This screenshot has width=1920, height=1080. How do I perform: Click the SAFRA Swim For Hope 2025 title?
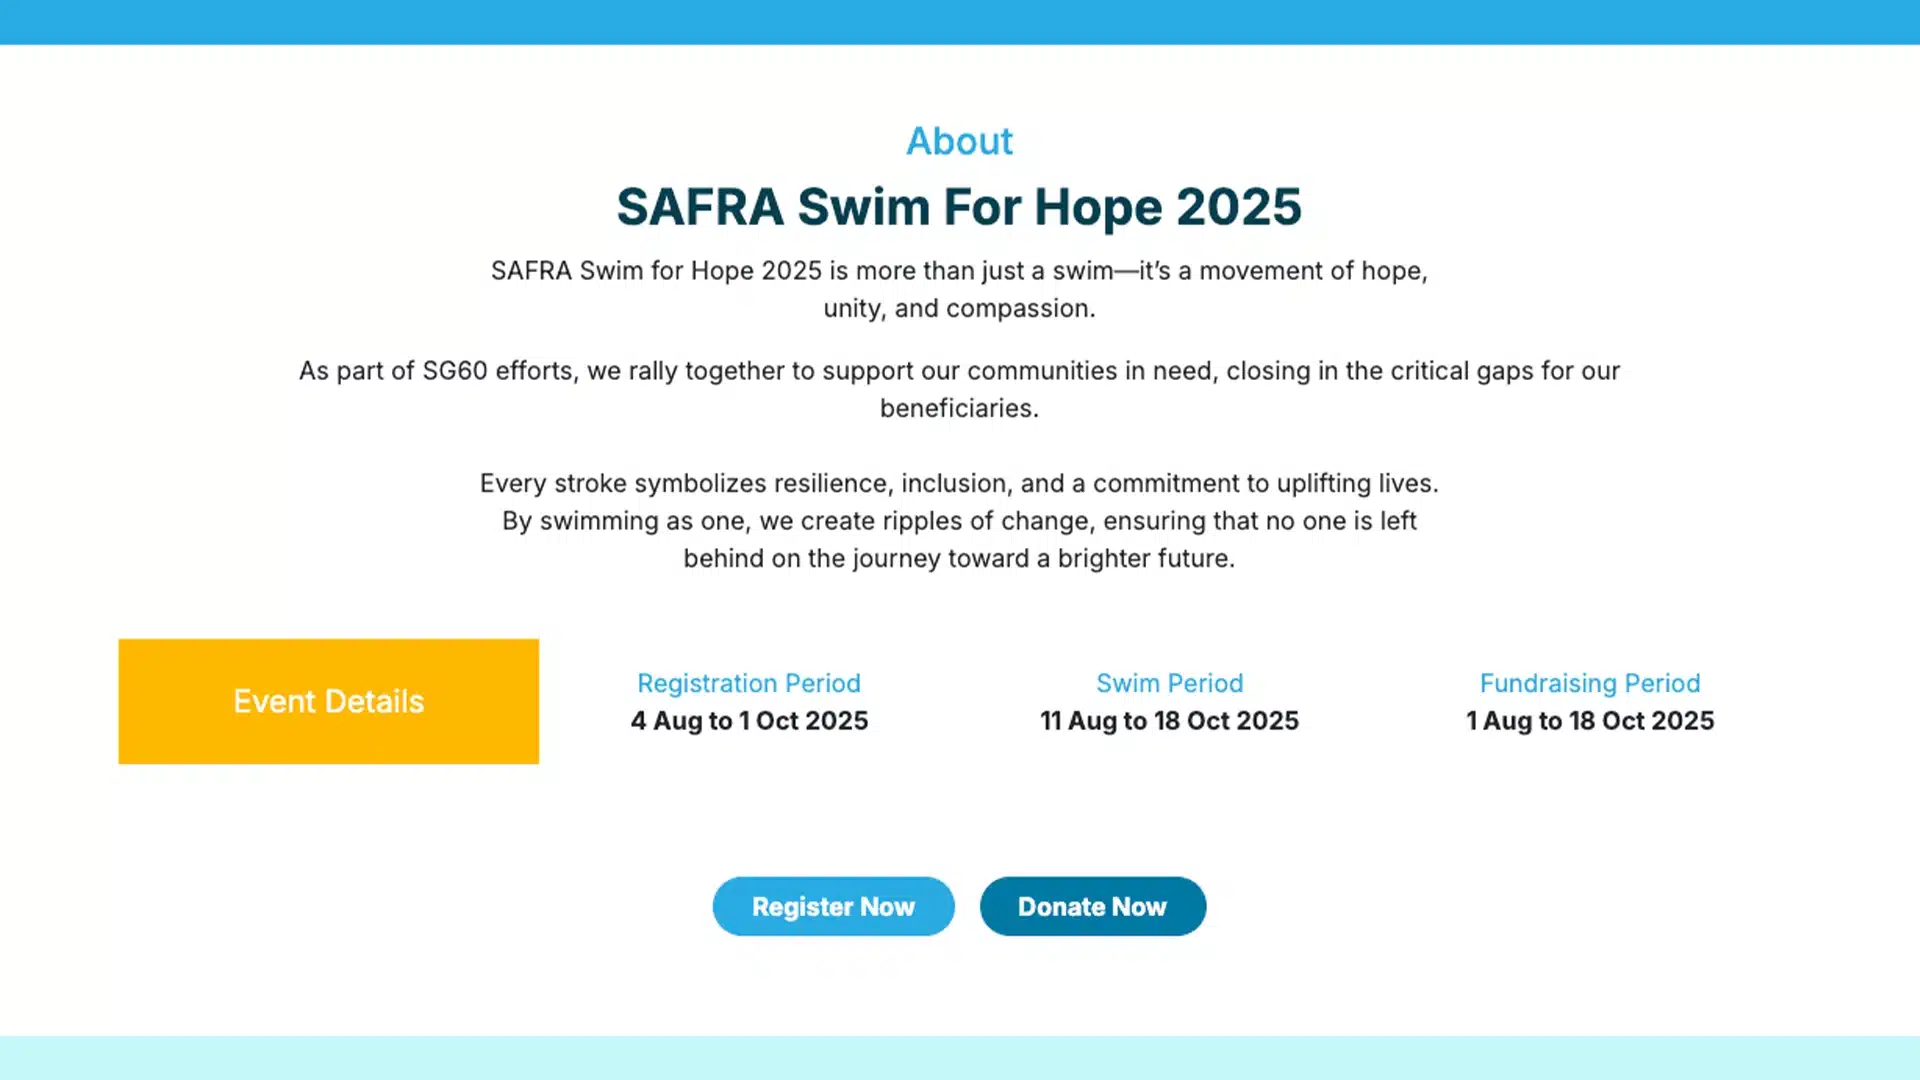click(959, 207)
